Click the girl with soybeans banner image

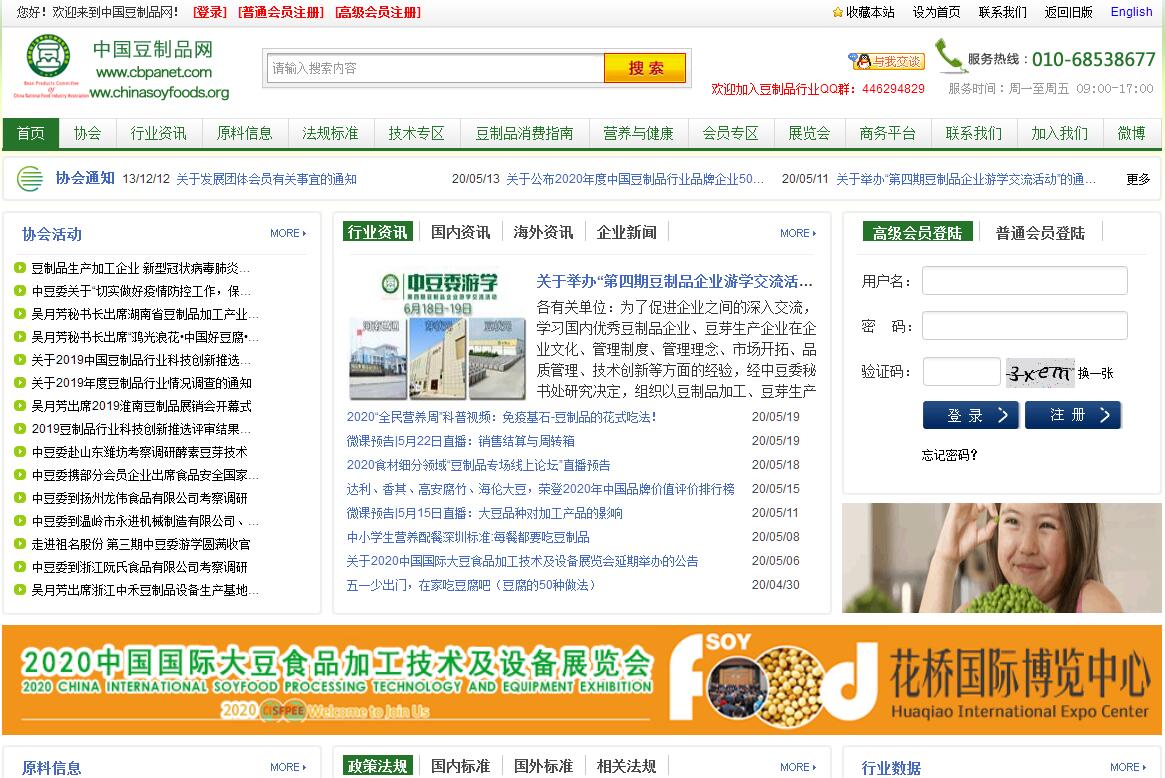click(x=1001, y=557)
